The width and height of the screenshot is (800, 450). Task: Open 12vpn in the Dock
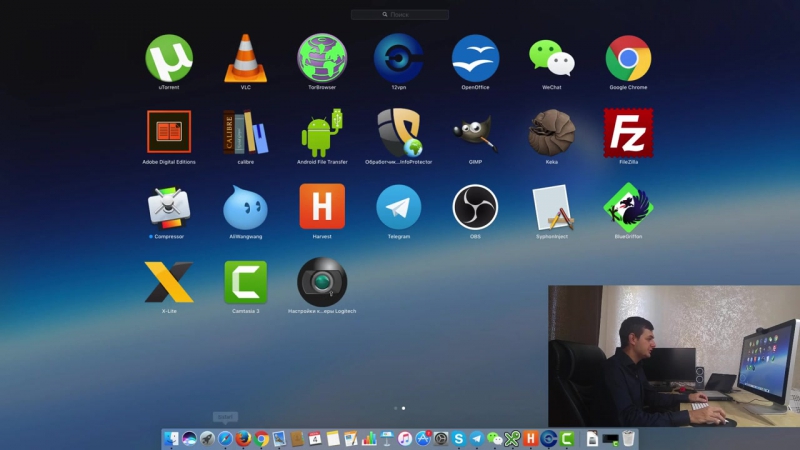[548, 439]
